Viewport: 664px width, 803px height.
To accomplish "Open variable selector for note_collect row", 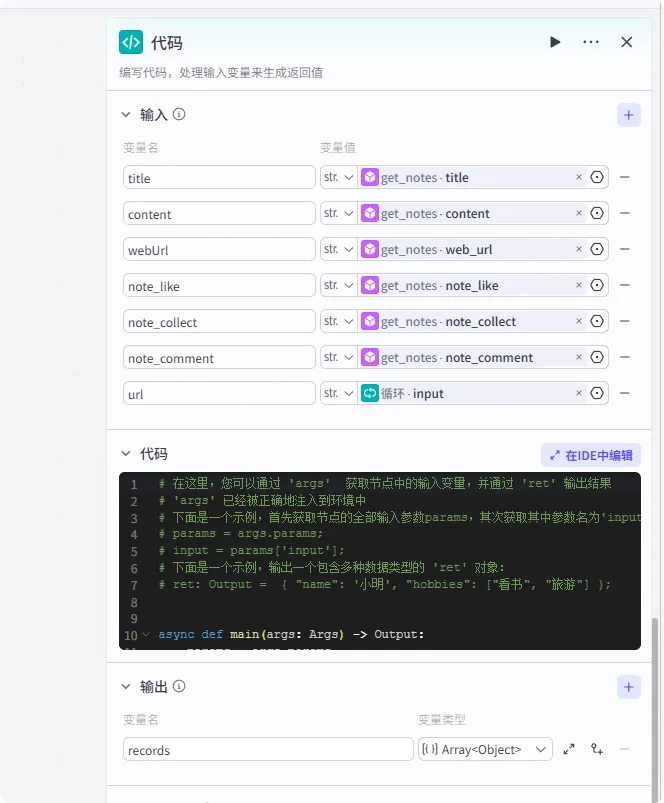I will 597,321.
